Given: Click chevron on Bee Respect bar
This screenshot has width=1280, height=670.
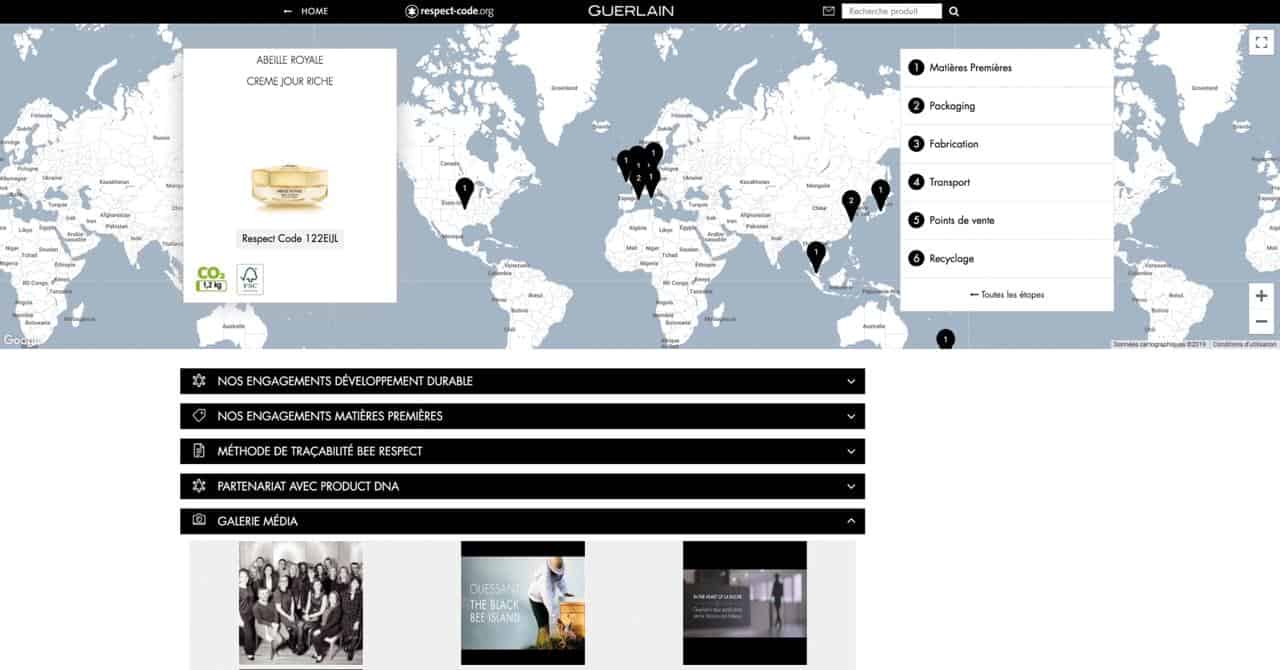Looking at the screenshot, I should [x=851, y=451].
